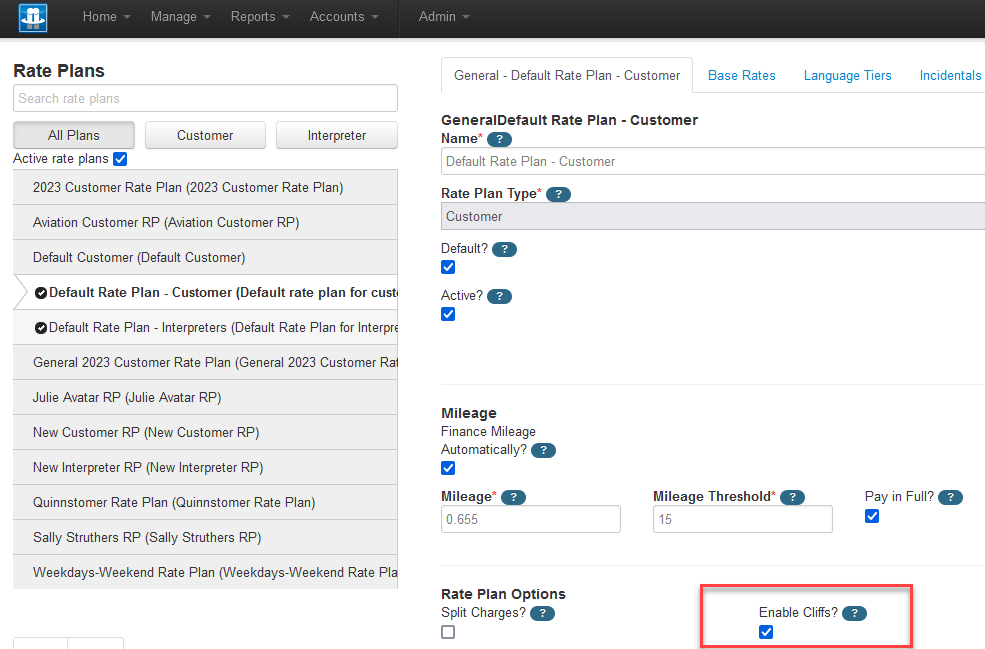Screen dimensions: 985x649
Task: Click the Mileage value field
Action: pyautogui.click(x=531, y=519)
